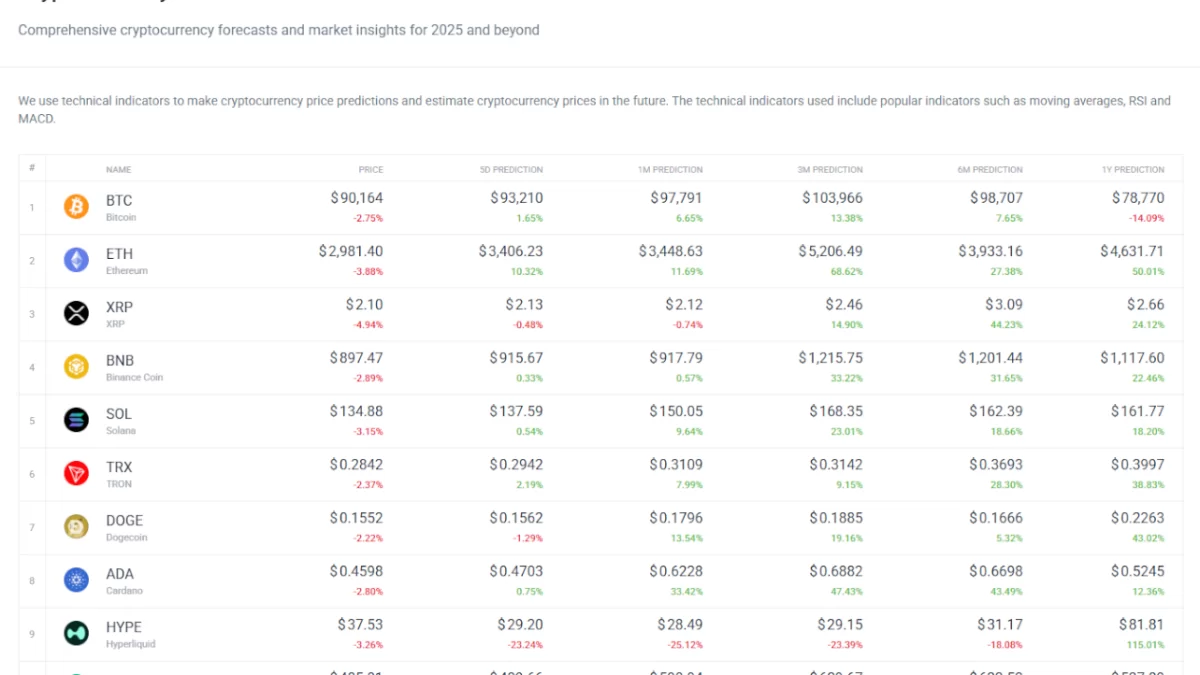Click the Ethereum coin icon
Viewport: 1200px width, 675px height.
click(77, 261)
